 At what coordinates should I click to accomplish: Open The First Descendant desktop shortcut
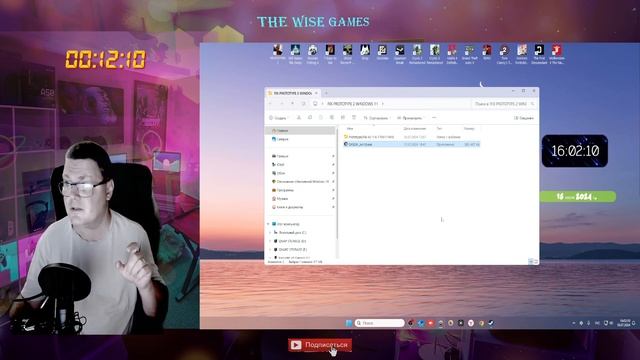[x=539, y=54]
